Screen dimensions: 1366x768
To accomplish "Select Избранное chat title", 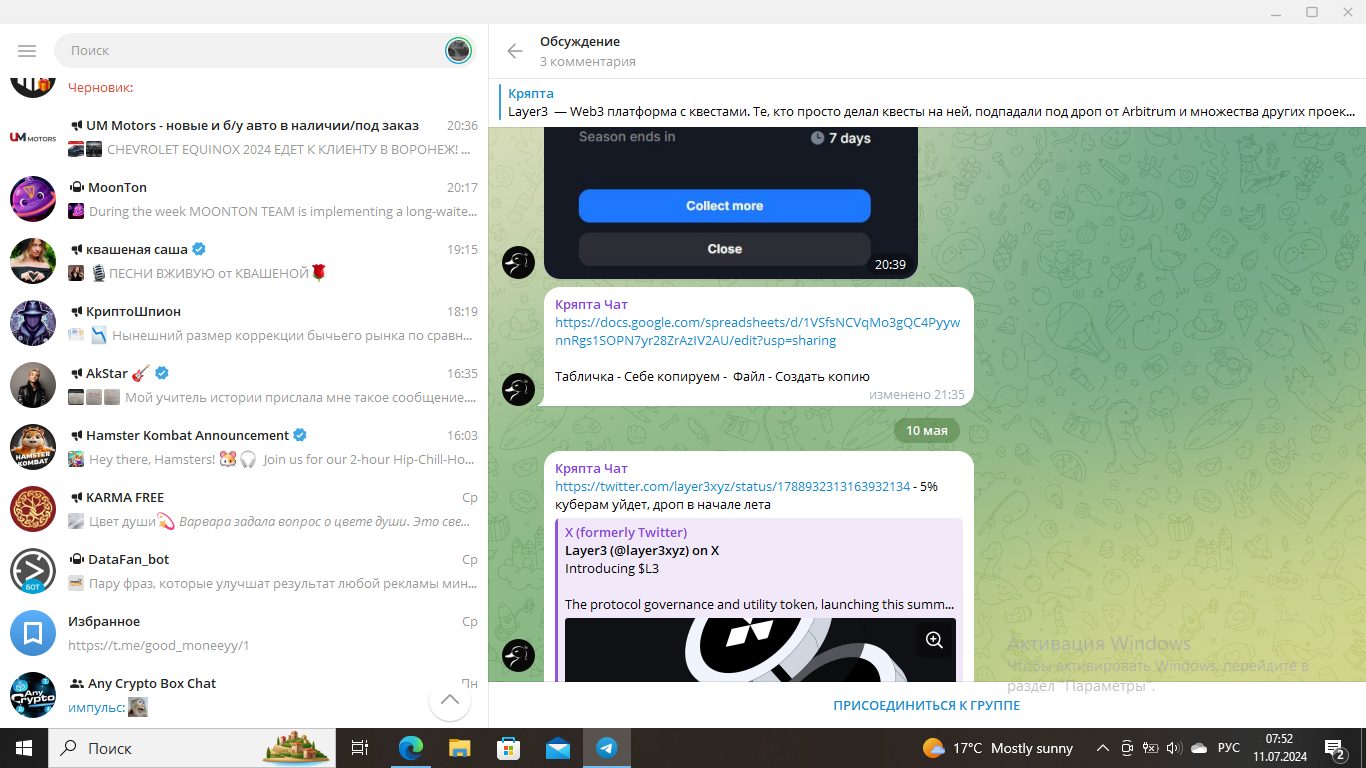I will 104,622.
